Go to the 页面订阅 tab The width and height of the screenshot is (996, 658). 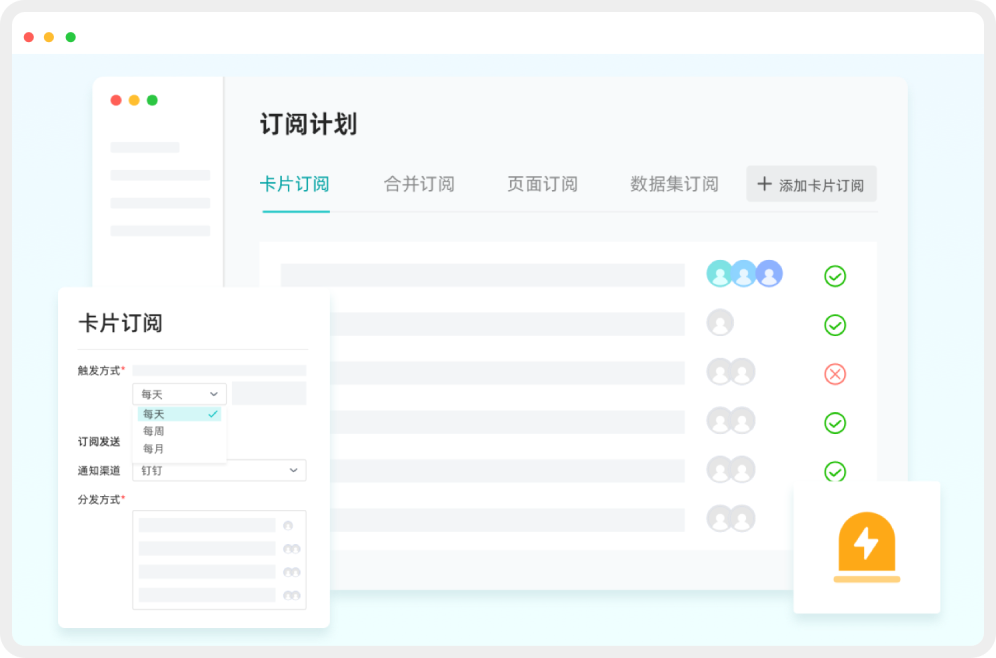[542, 184]
